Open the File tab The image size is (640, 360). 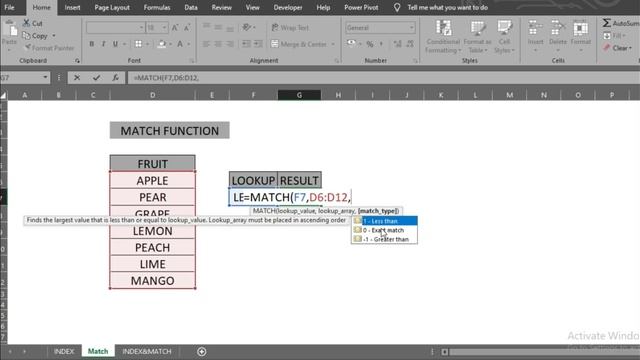pyautogui.click(x=9, y=7)
